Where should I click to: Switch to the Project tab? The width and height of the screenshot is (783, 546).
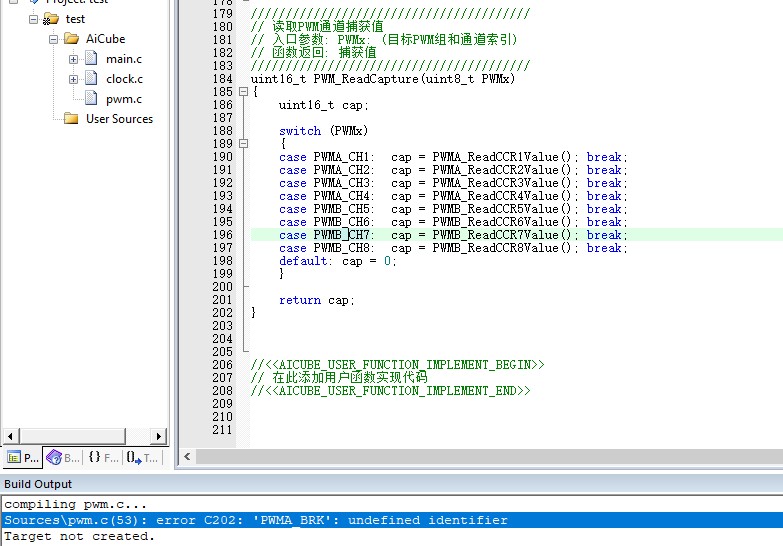[21, 458]
